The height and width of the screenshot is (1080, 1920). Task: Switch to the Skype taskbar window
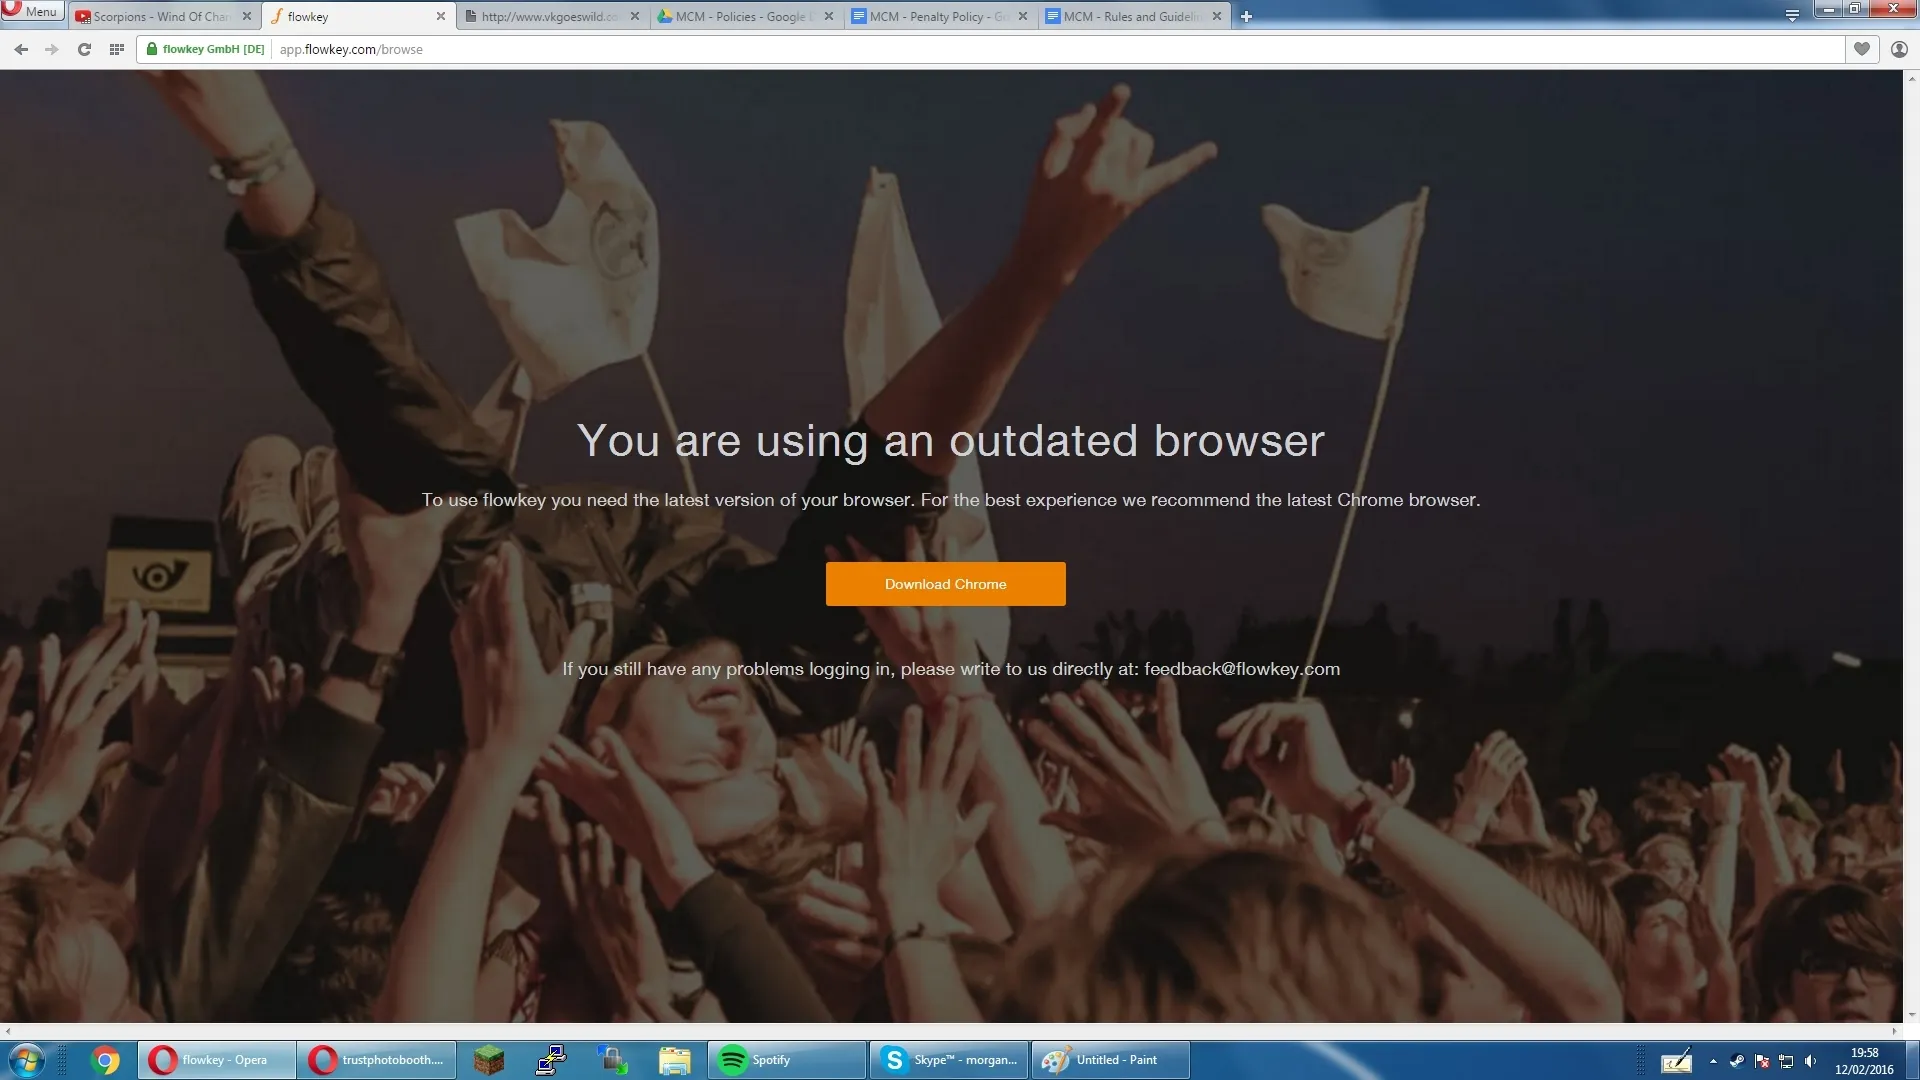click(x=949, y=1060)
